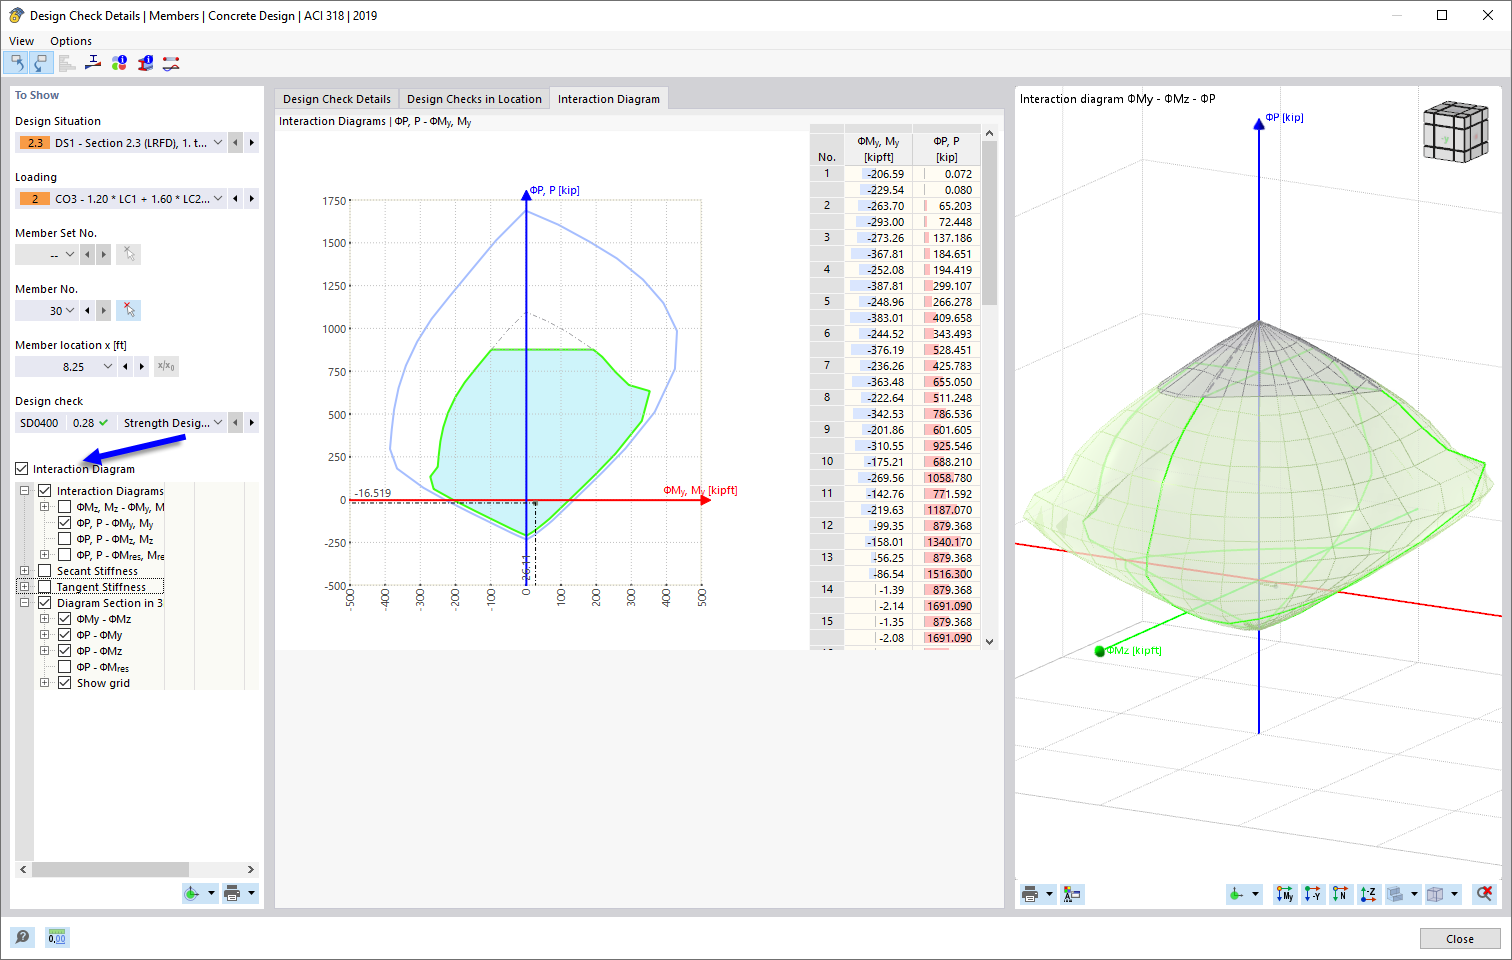Screen dimensions: 1512x960
Task: Go to the next Design Situation arrow
Action: (252, 143)
